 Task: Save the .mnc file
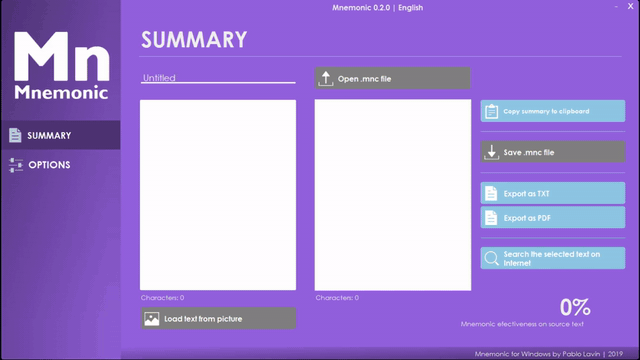click(553, 152)
